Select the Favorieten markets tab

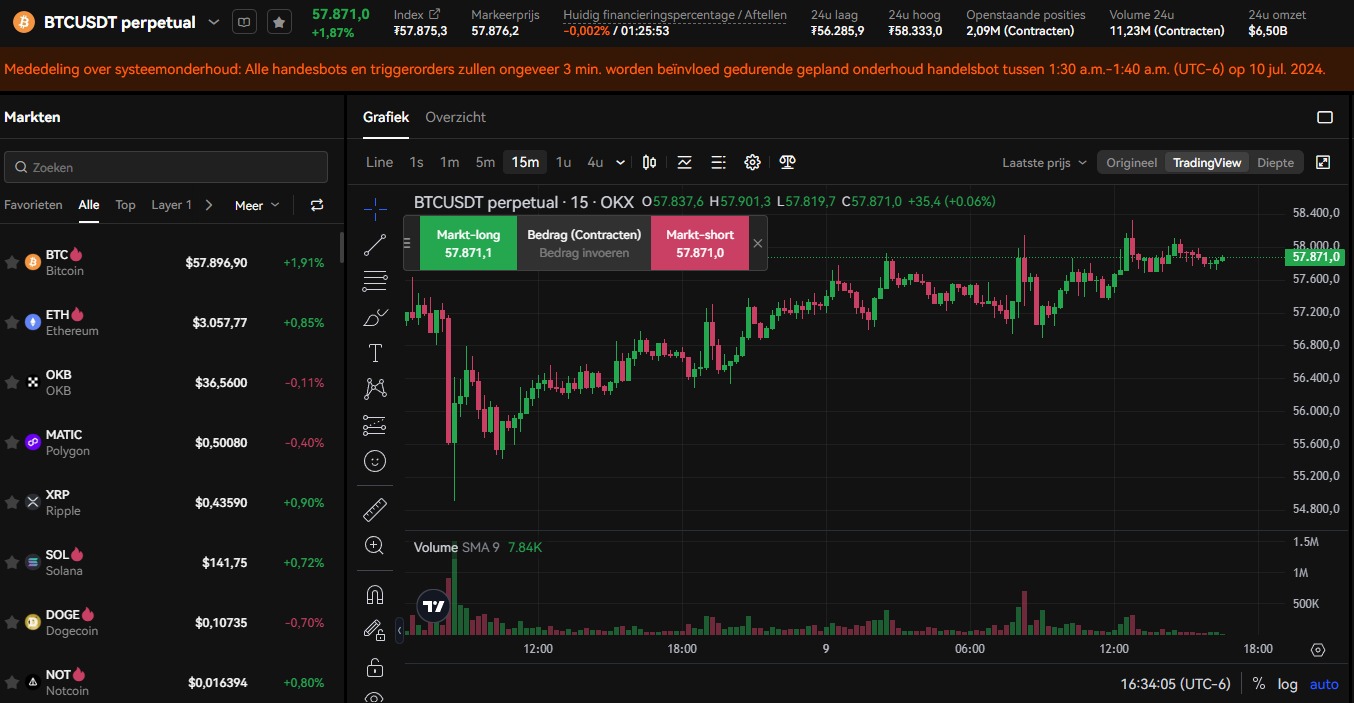(33, 205)
